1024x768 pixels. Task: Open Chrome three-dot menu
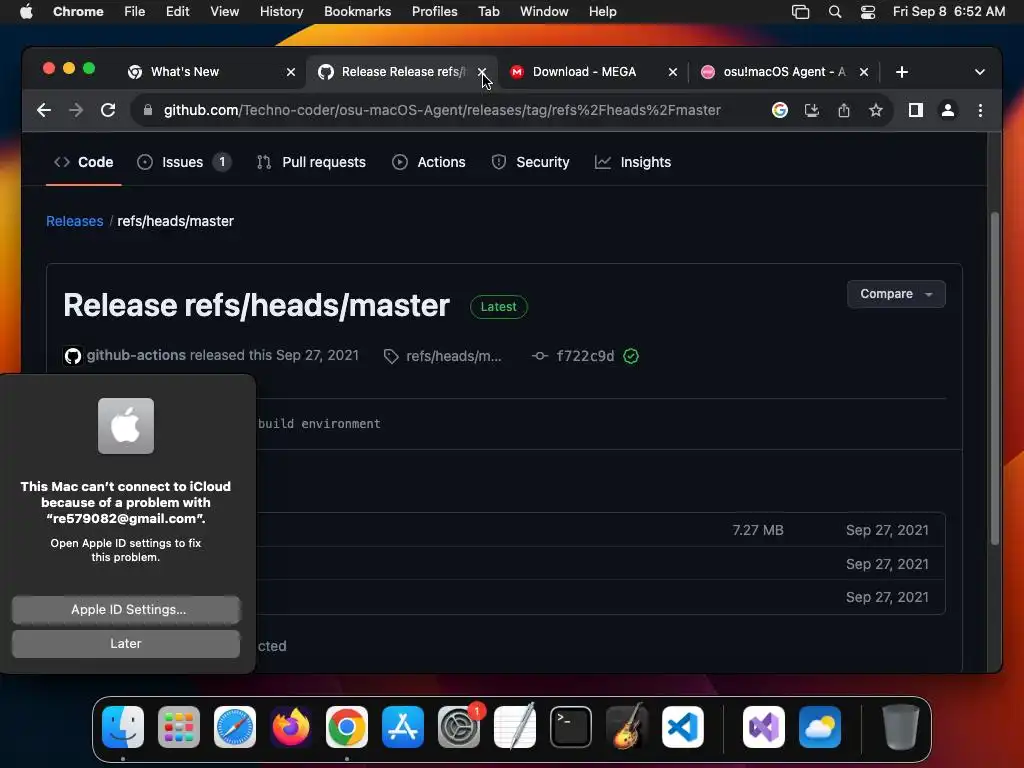tap(980, 110)
